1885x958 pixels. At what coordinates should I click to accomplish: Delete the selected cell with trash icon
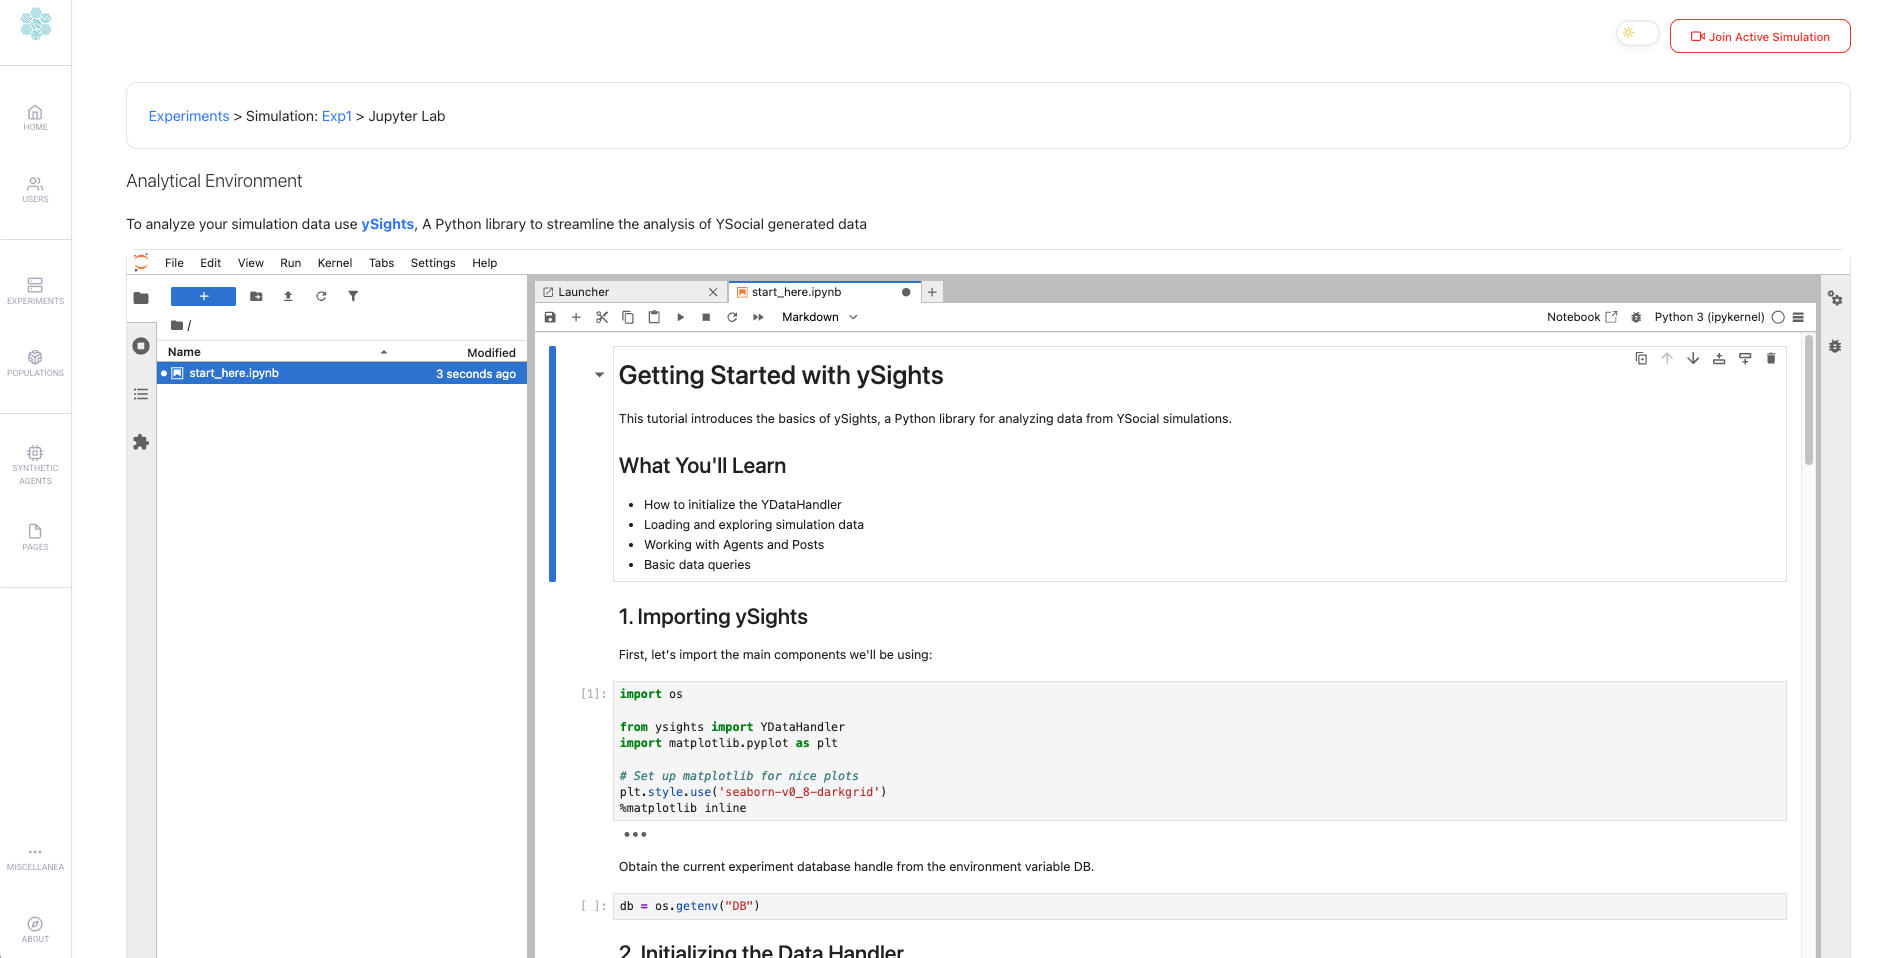pos(1771,358)
